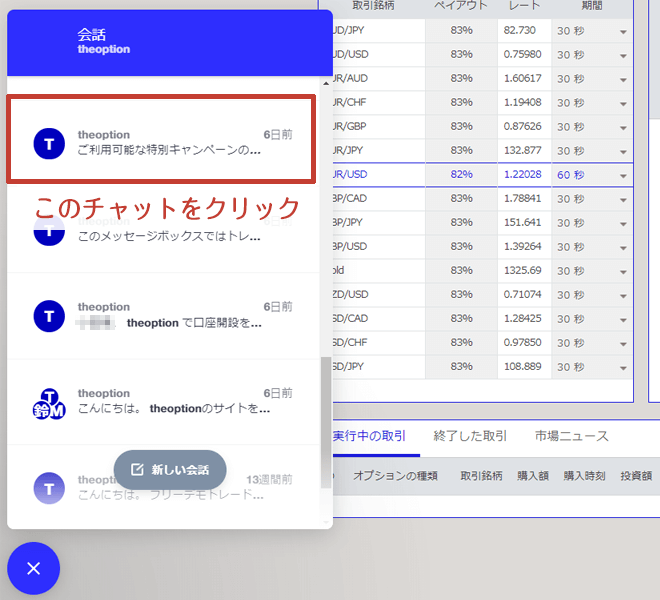The width and height of the screenshot is (660, 600).
Task: Switch to 市場ニュース tab
Action: coord(572,435)
